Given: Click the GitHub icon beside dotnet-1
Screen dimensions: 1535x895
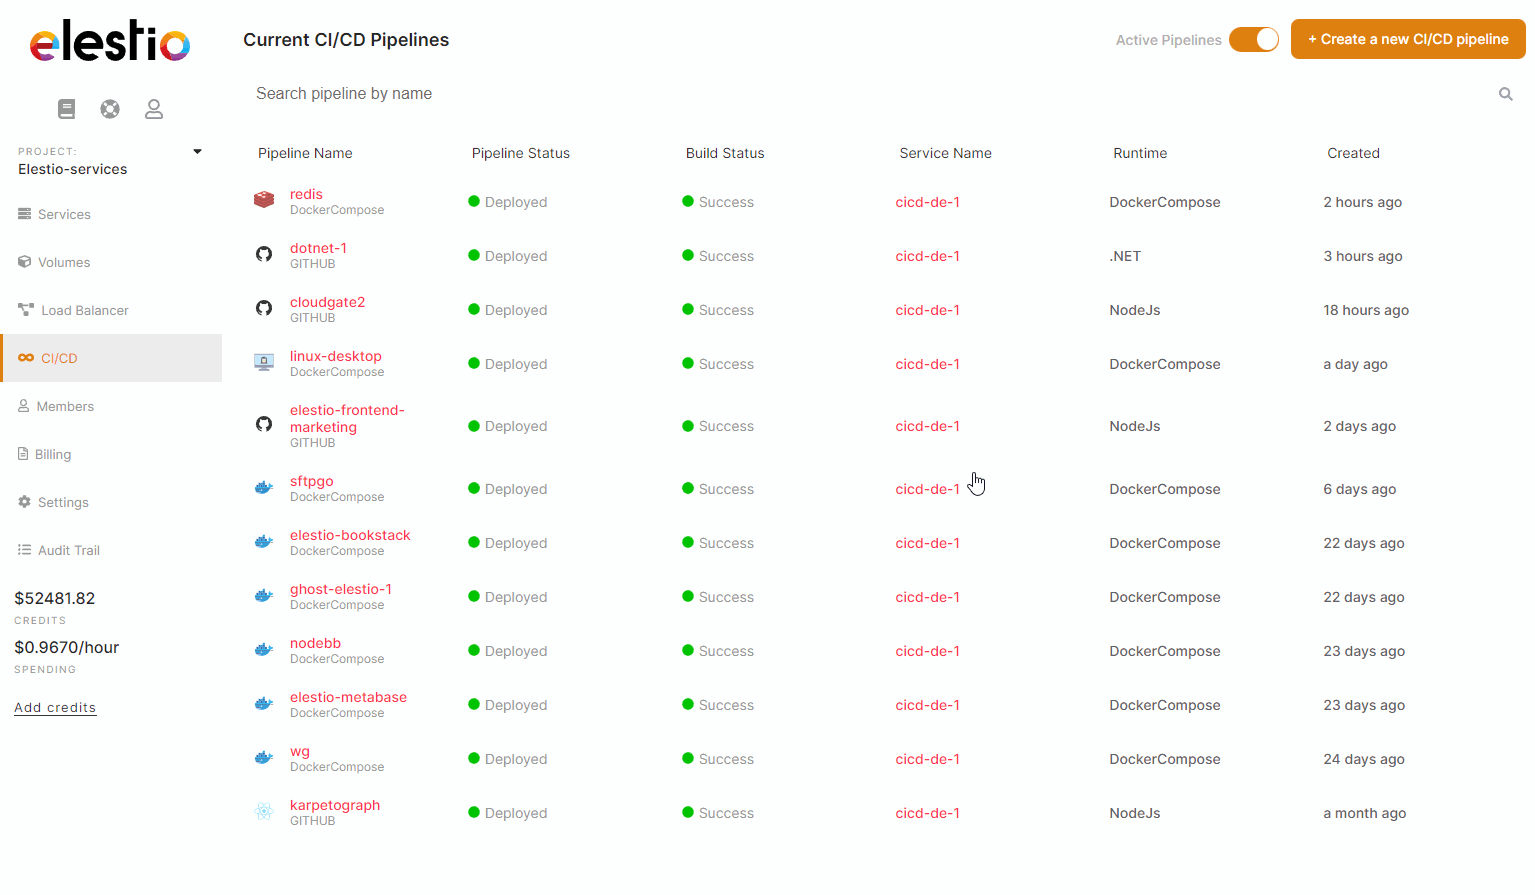Looking at the screenshot, I should [264, 254].
